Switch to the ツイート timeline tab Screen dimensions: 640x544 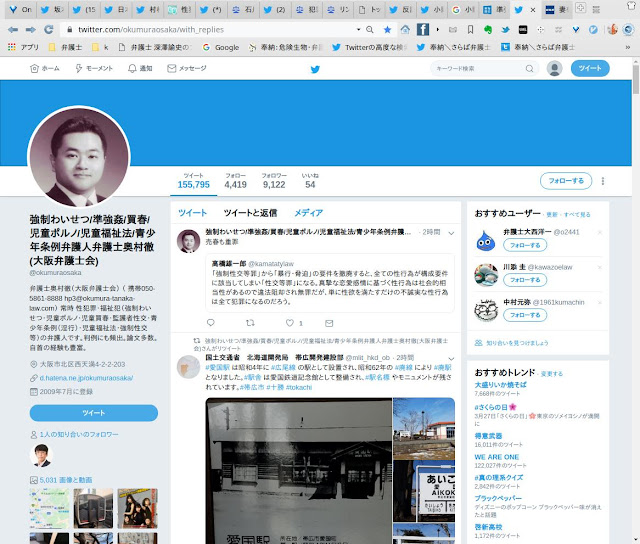click(x=192, y=213)
